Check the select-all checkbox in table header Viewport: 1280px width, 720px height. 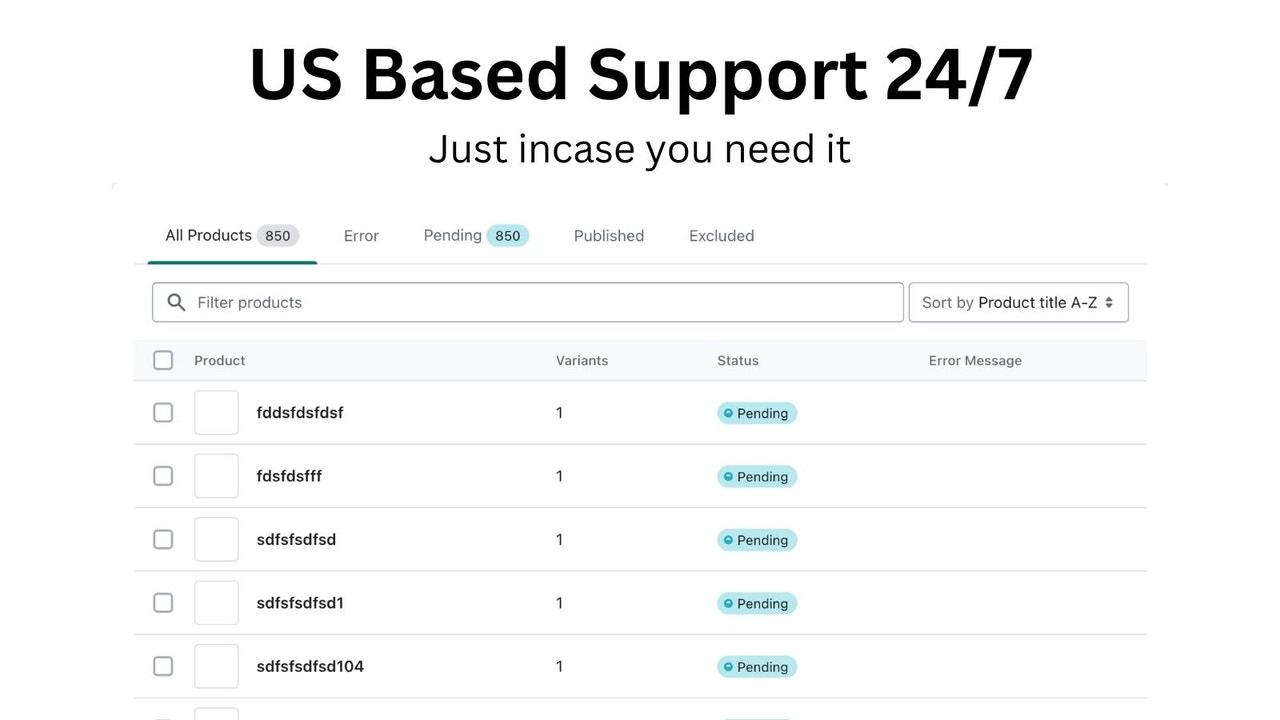click(x=163, y=360)
